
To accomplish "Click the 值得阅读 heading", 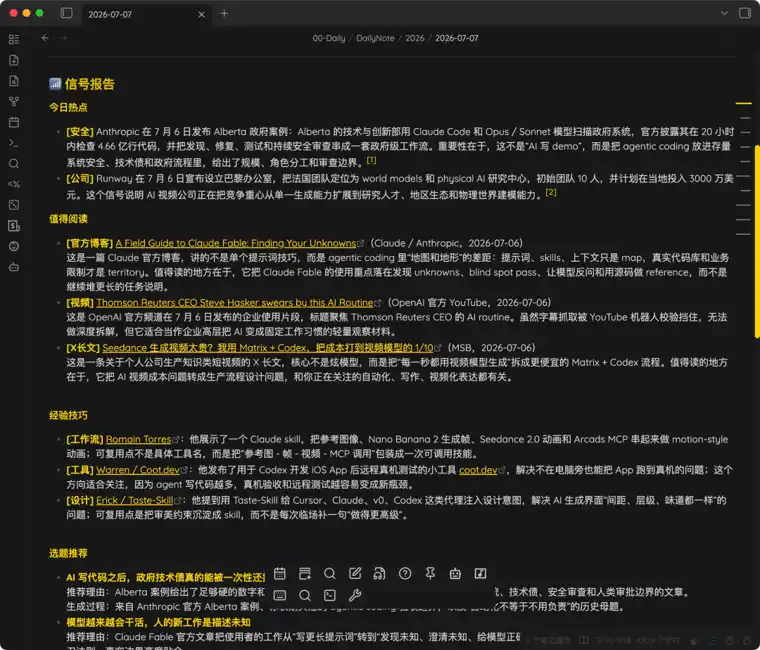I will pyautogui.click(x=68, y=219).
